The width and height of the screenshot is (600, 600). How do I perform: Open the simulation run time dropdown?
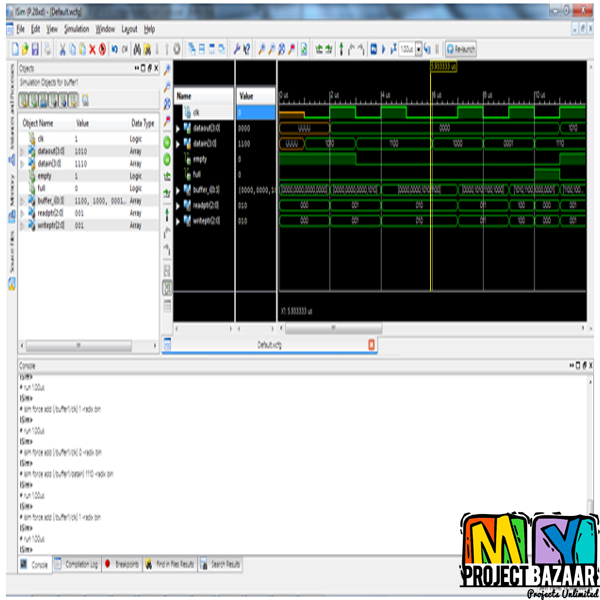click(418, 48)
